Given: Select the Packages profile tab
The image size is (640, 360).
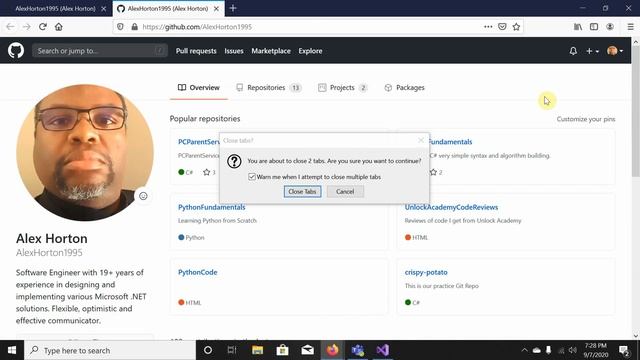Looking at the screenshot, I should pos(404,88).
